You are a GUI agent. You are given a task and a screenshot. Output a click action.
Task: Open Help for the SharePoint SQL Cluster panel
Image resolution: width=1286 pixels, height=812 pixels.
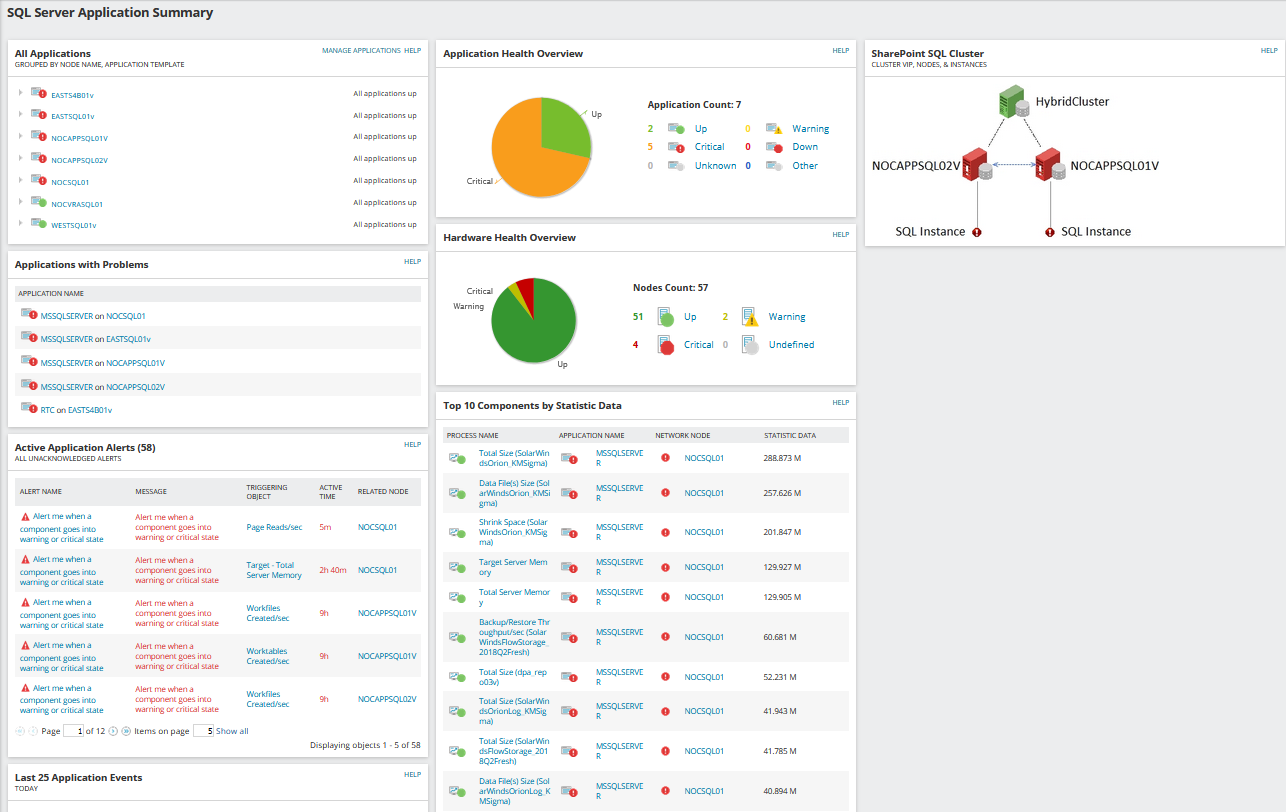pos(1269,50)
